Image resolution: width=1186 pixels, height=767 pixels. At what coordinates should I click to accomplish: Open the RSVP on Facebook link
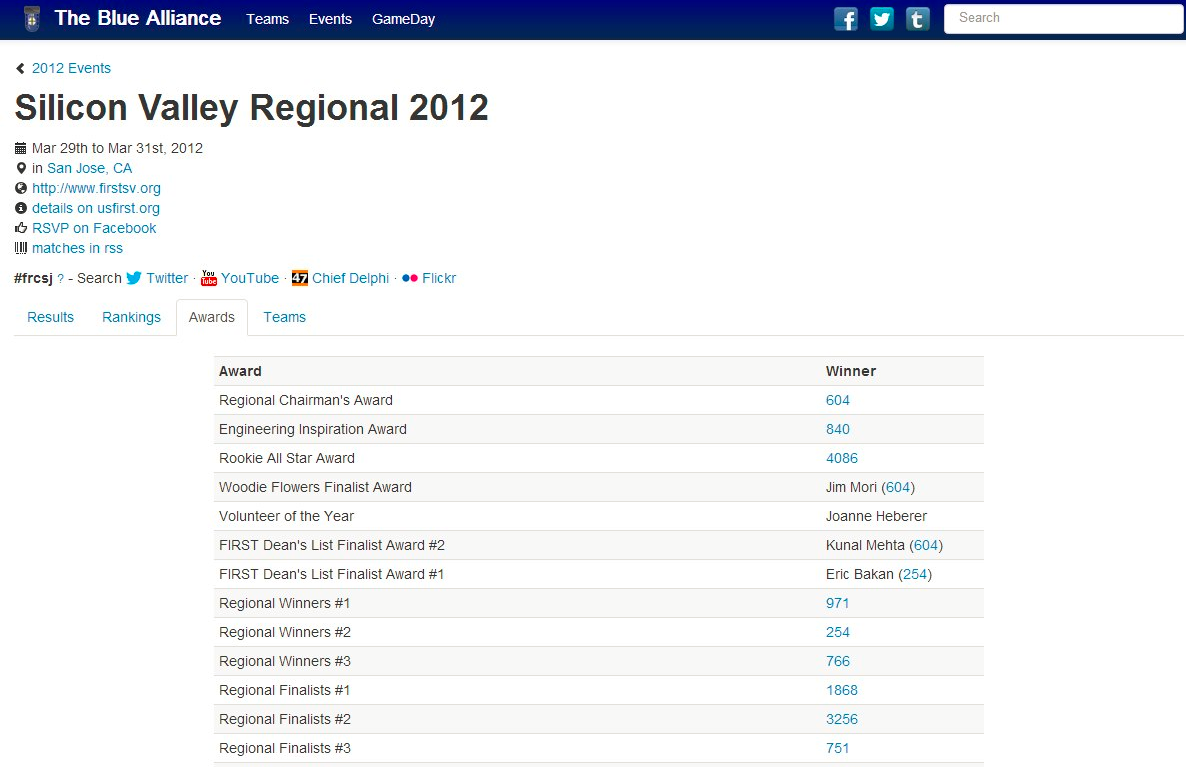[94, 228]
